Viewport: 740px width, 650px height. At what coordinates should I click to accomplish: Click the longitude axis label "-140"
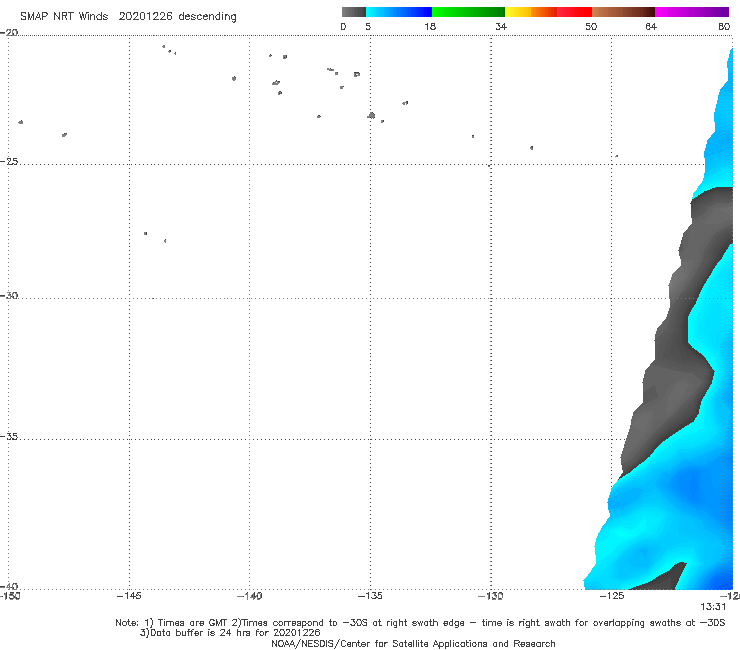point(249,596)
